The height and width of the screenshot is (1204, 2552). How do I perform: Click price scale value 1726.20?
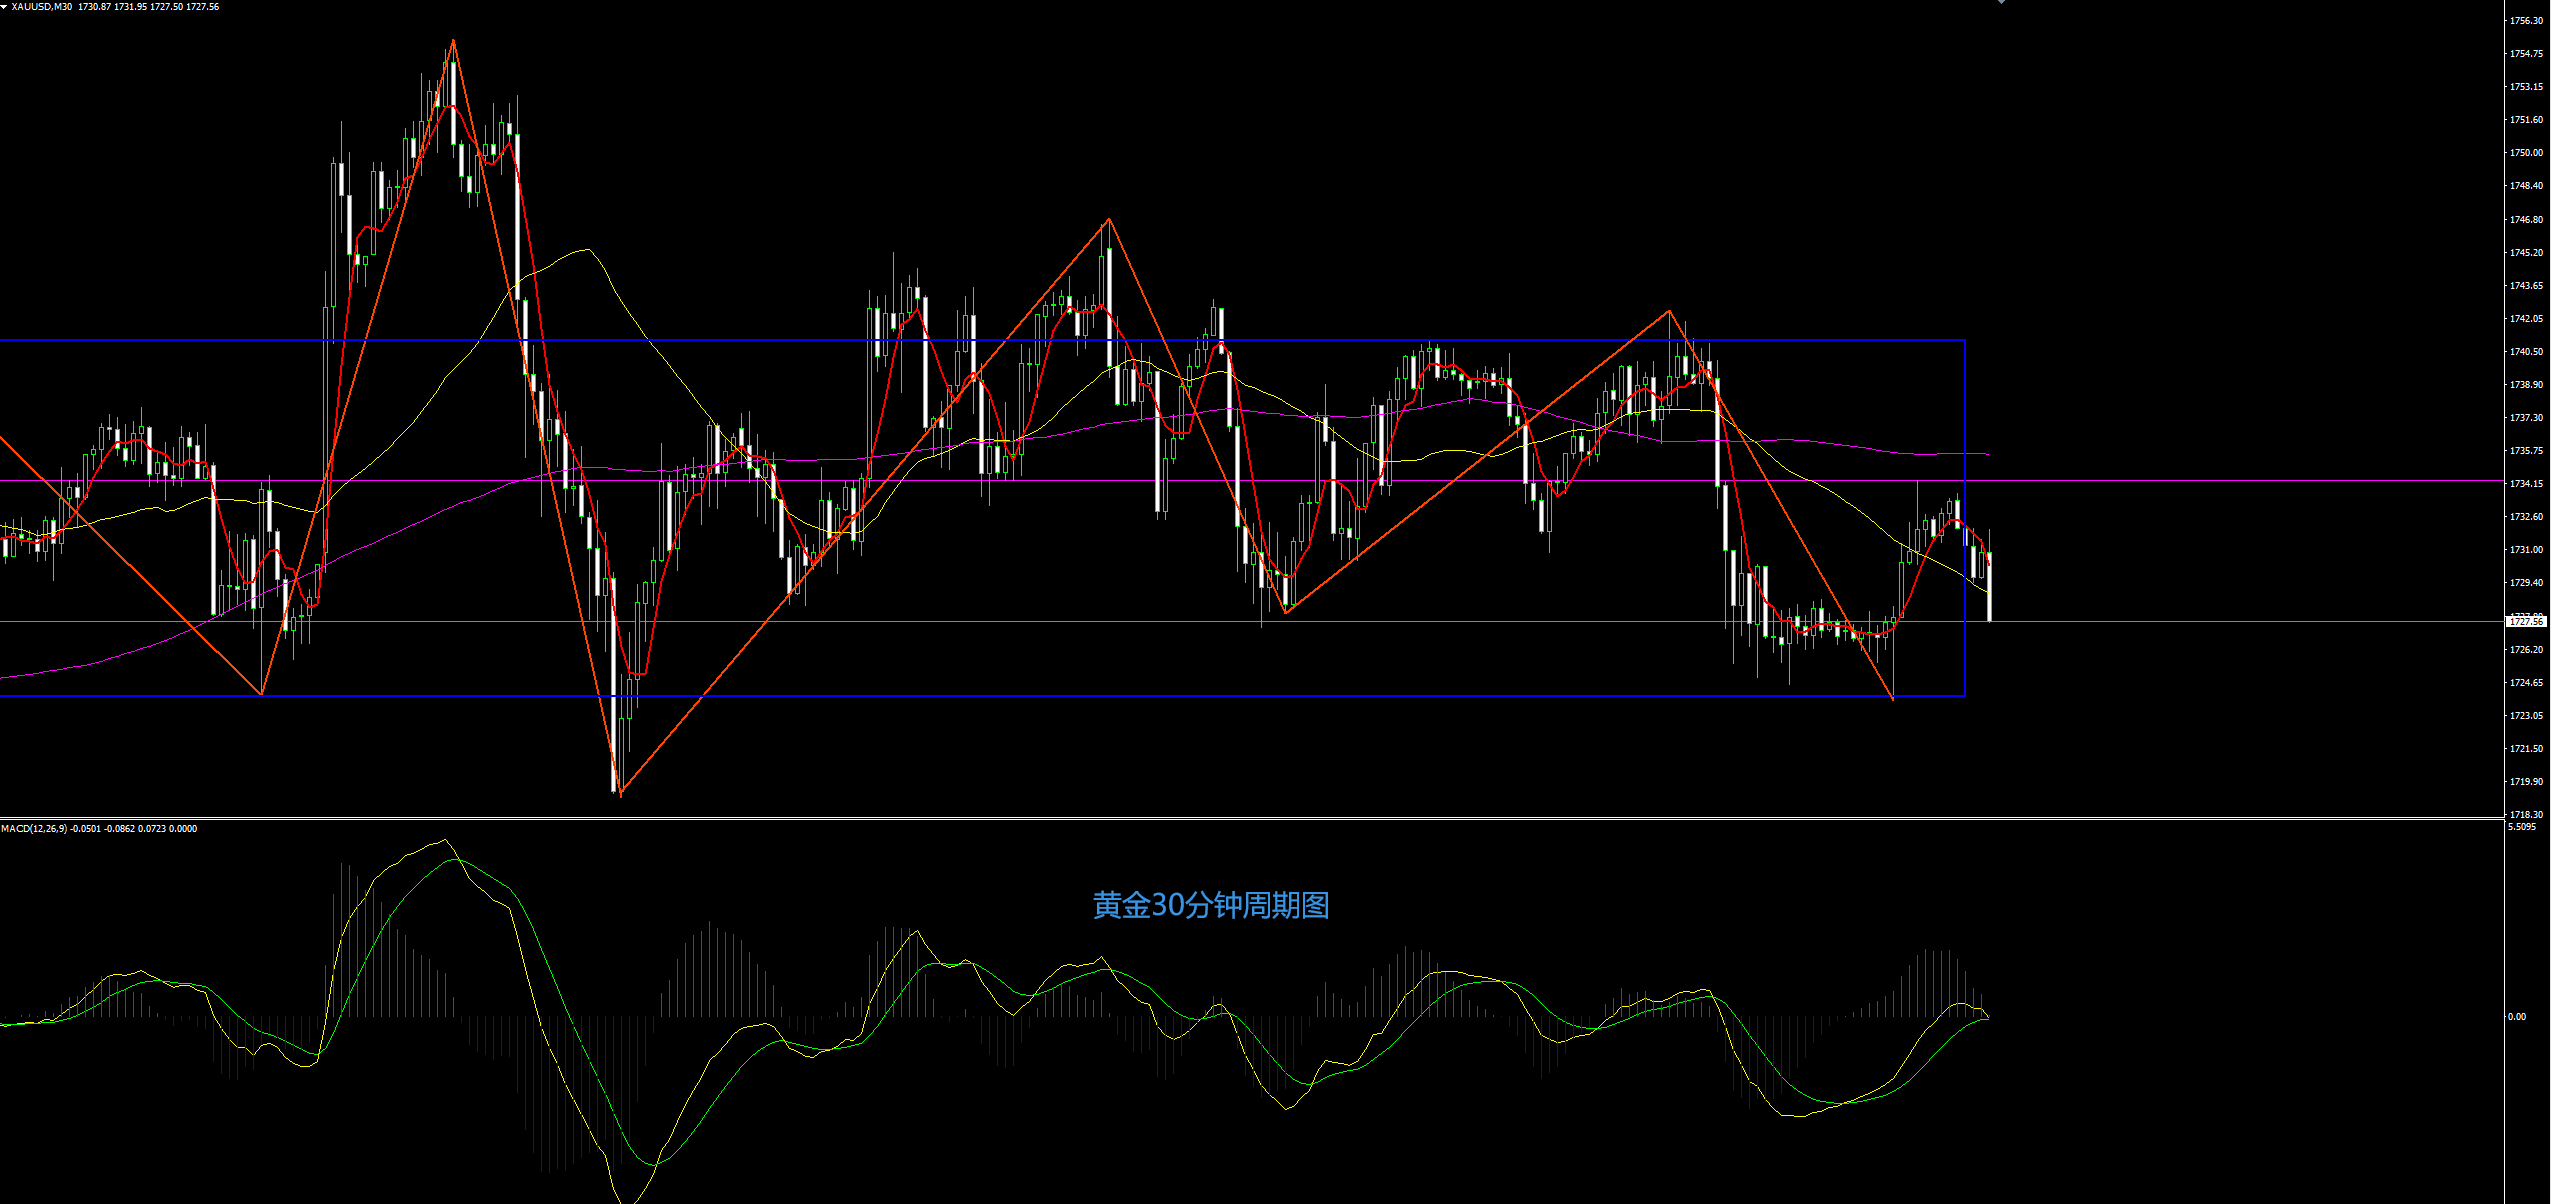[2526, 650]
